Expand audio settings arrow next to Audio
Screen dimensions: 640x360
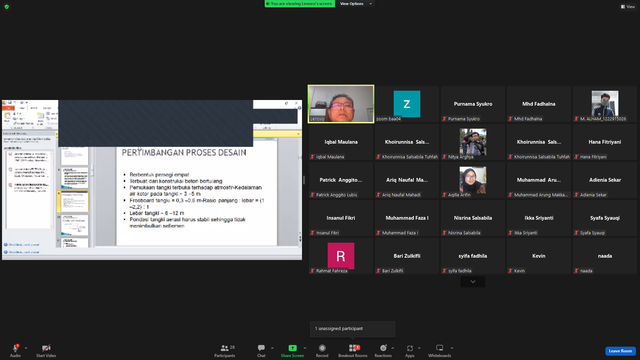tap(26, 348)
